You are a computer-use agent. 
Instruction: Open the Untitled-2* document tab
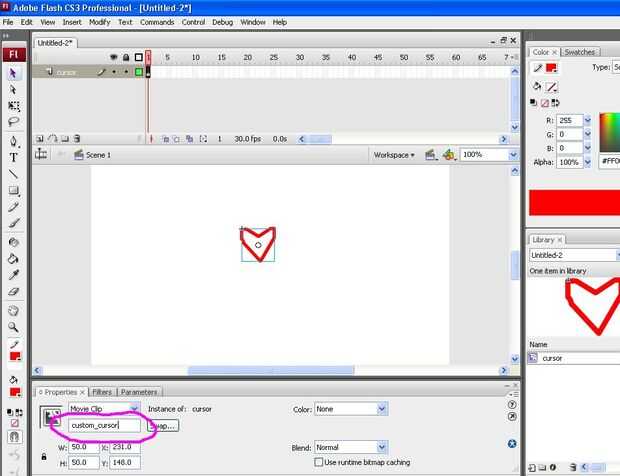(55, 43)
